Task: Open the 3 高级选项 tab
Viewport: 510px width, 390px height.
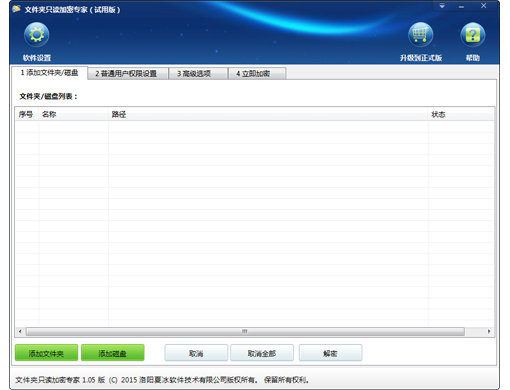Action: coord(198,74)
